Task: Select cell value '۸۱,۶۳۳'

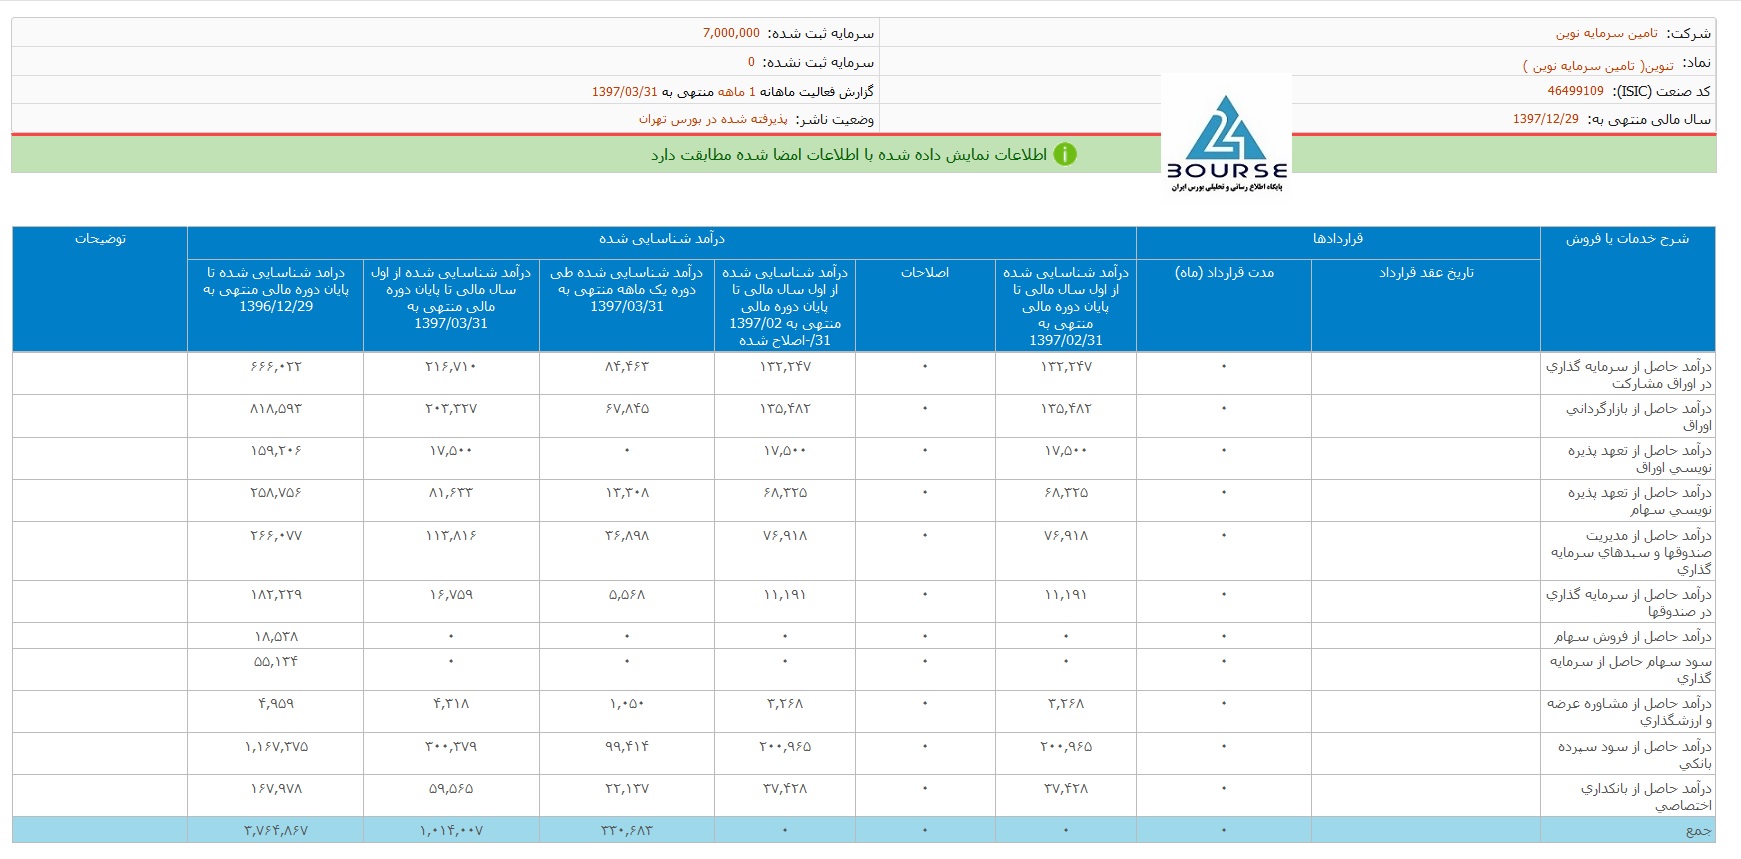Action: (x=451, y=493)
